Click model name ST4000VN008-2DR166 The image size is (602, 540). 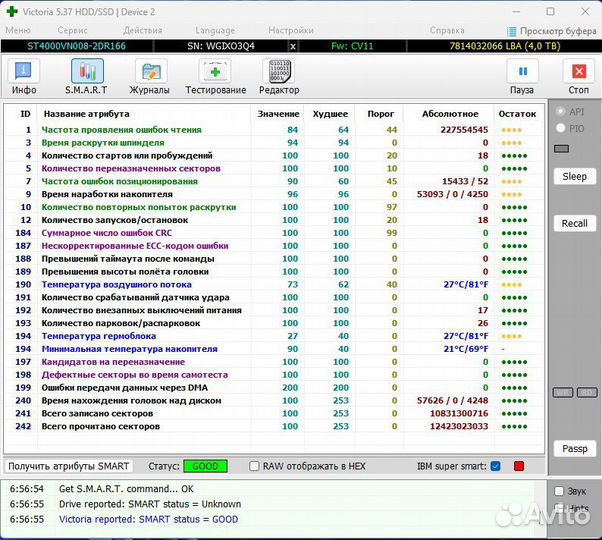pyautogui.click(x=76, y=46)
